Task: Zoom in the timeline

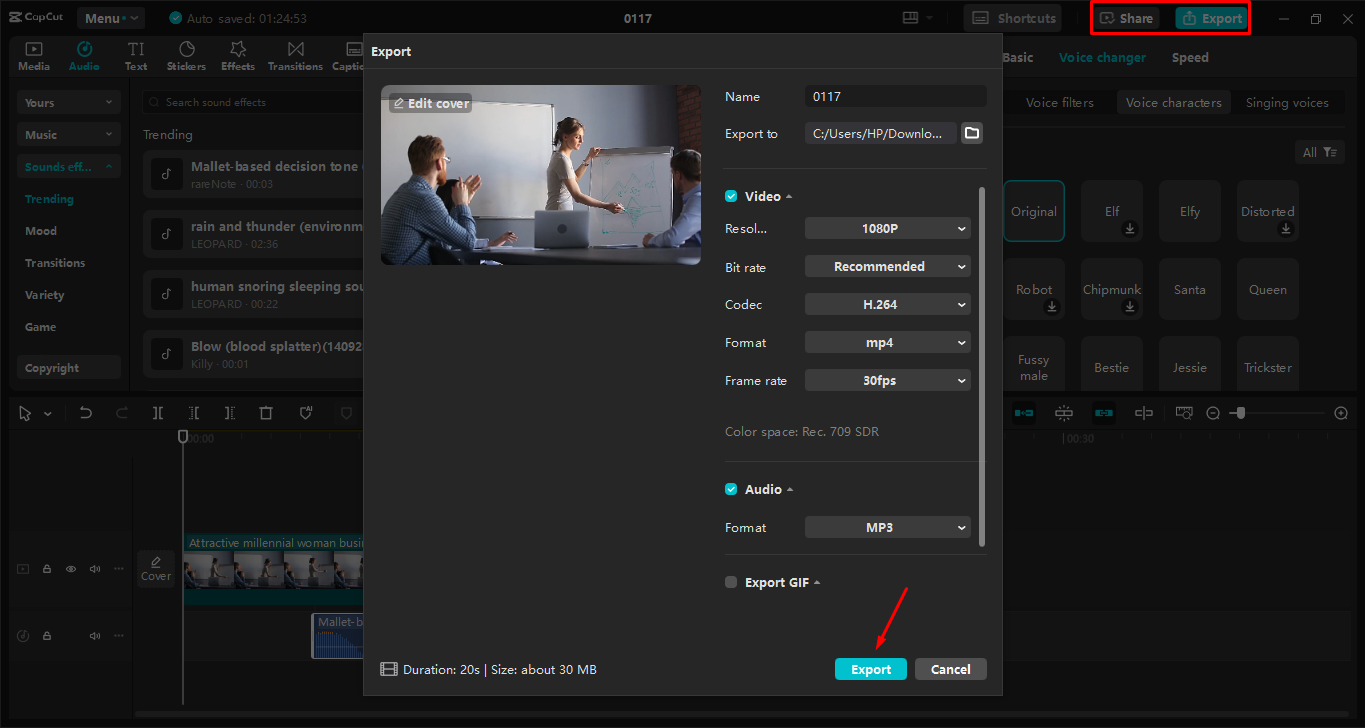Action: pyautogui.click(x=1341, y=413)
